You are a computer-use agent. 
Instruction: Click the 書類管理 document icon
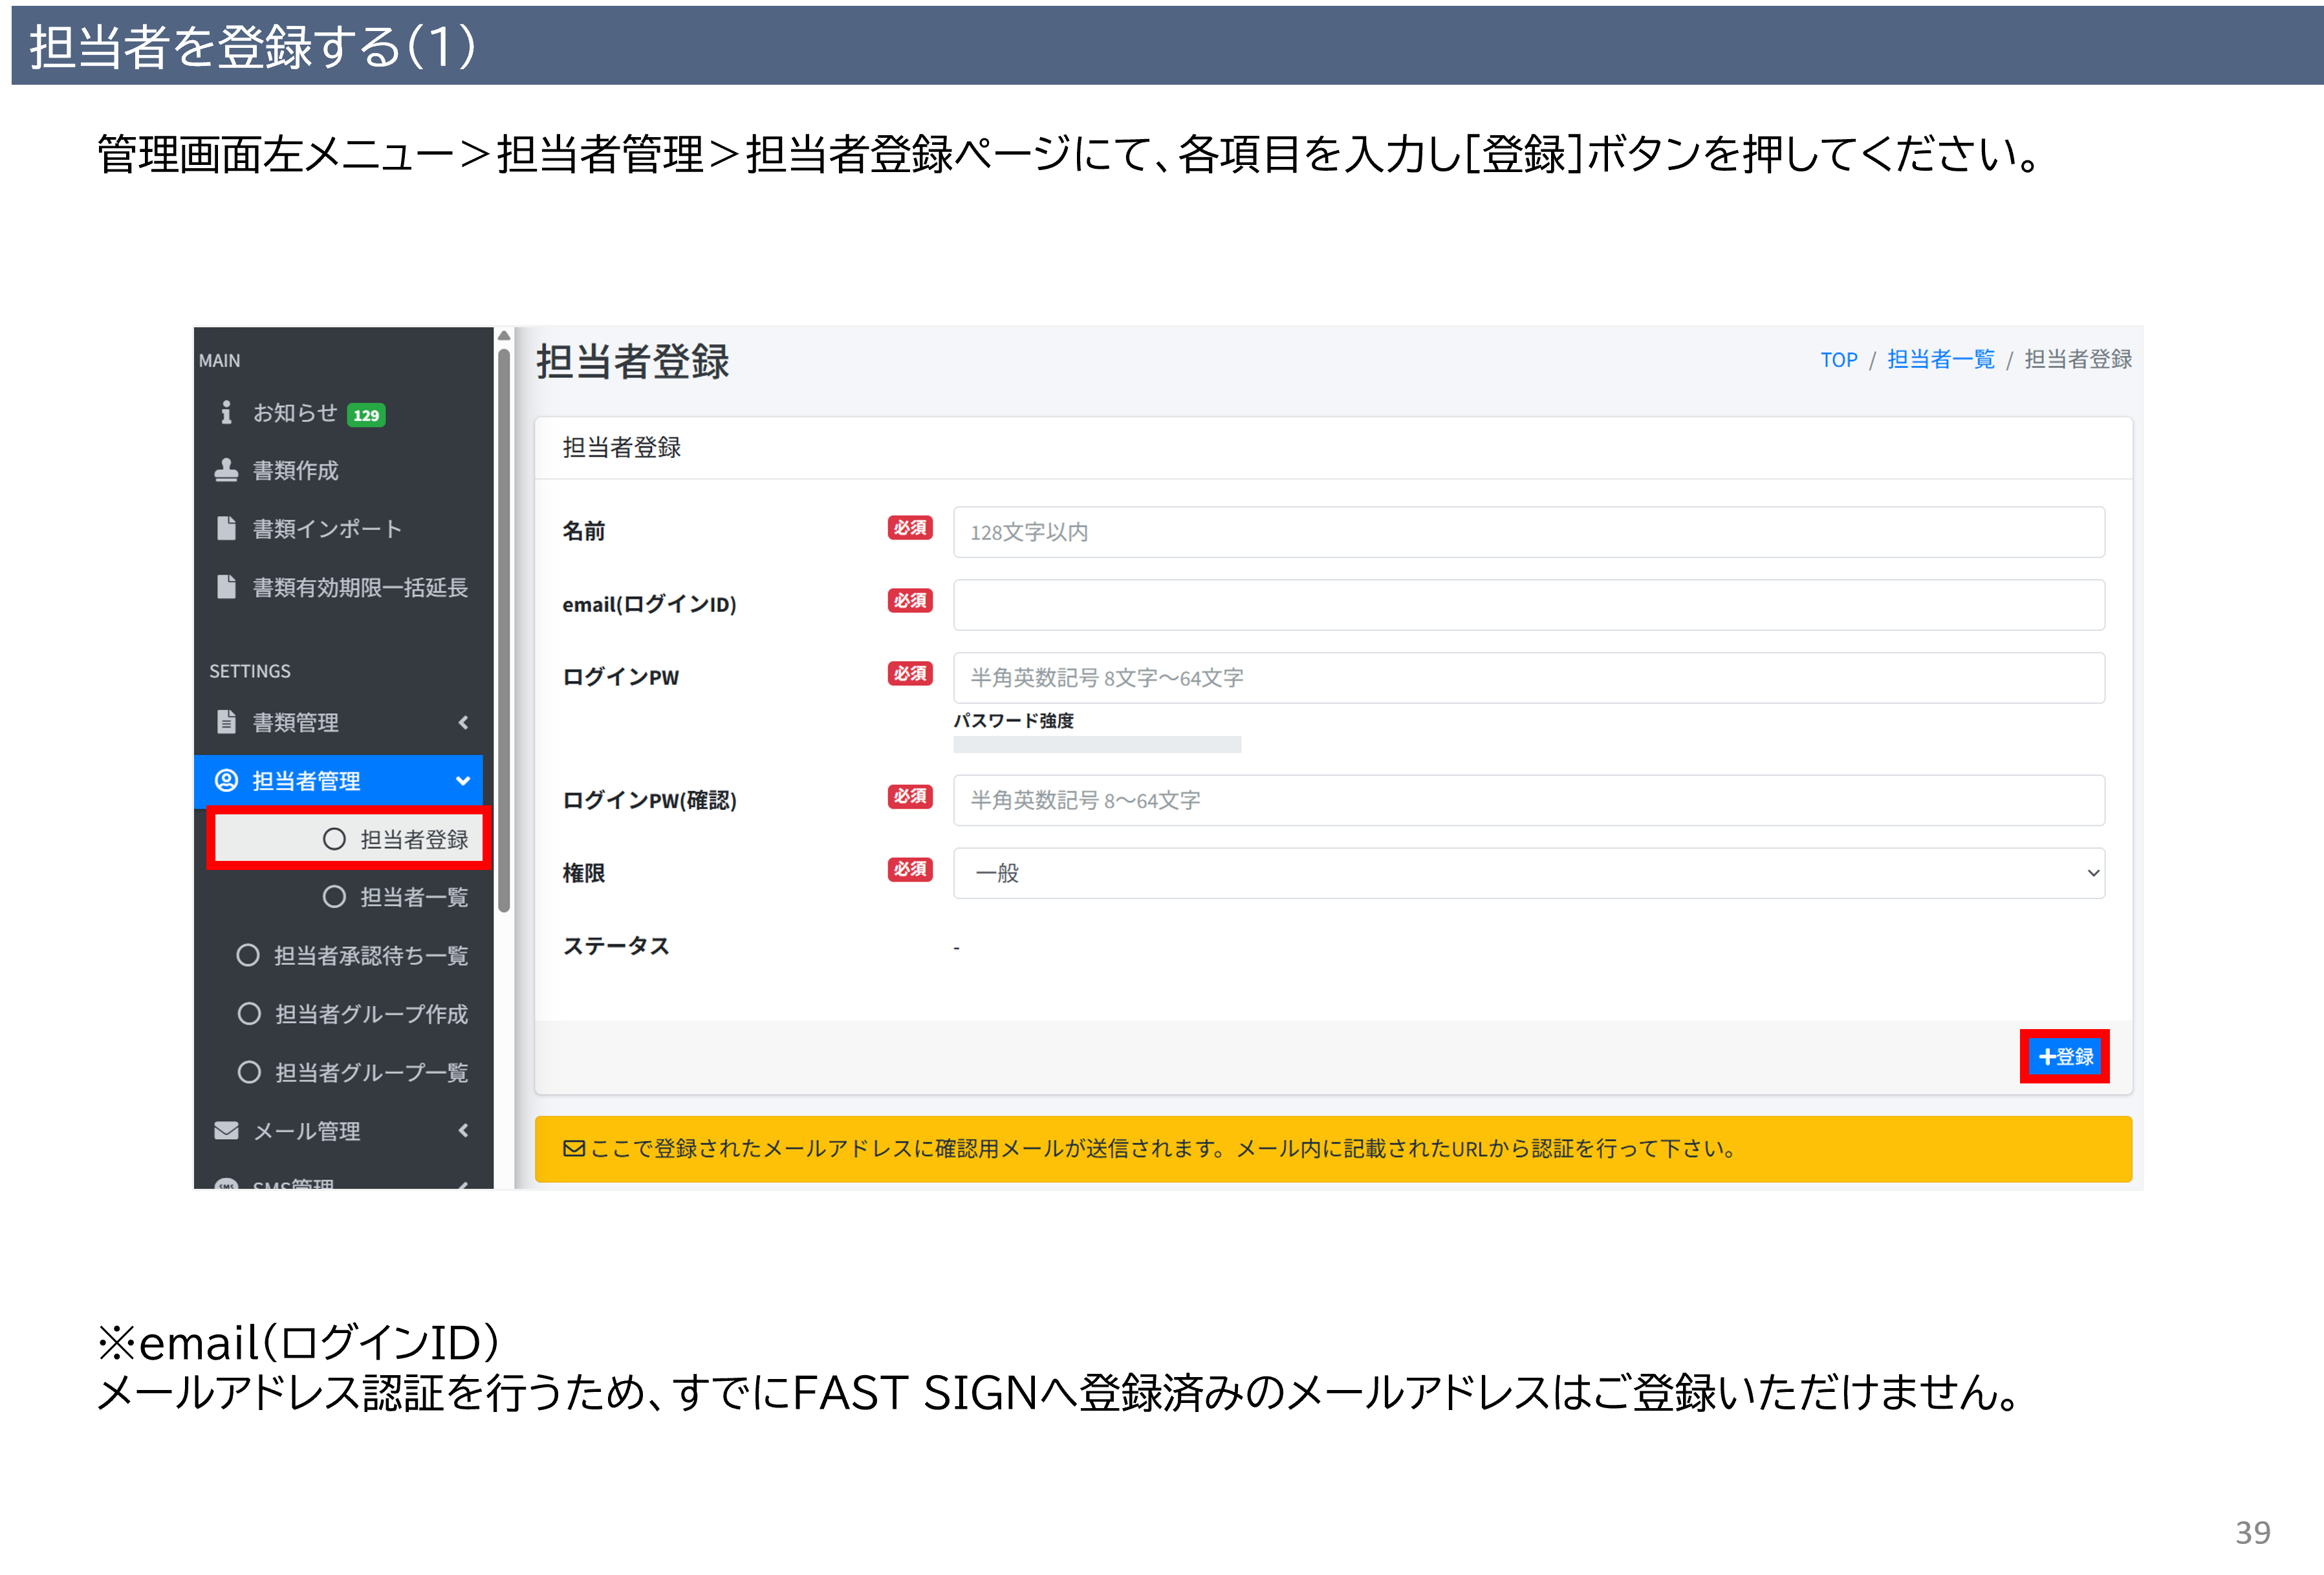[226, 721]
